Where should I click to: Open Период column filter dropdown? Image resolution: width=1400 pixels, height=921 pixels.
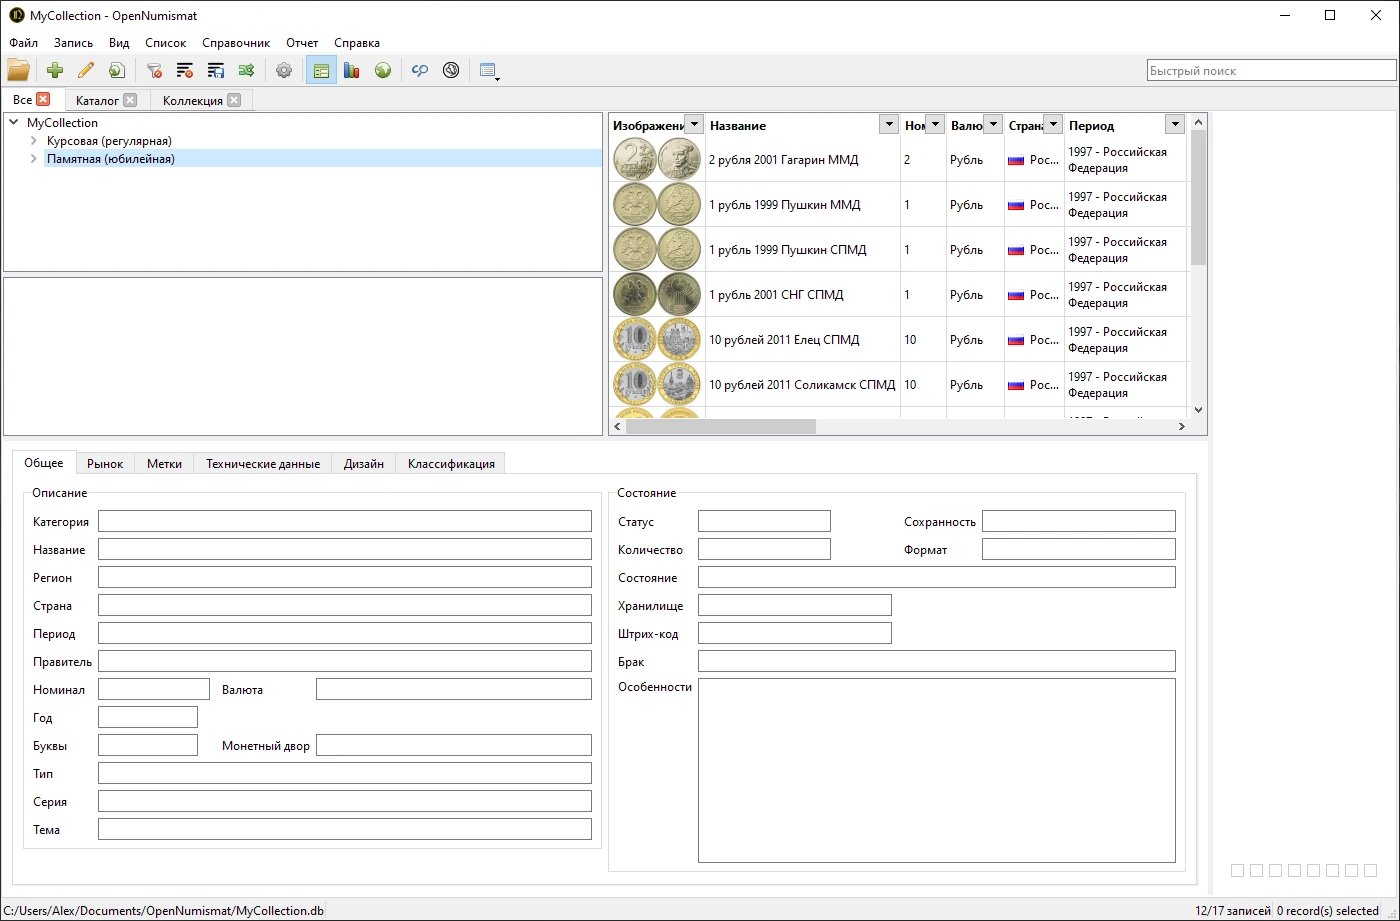pos(1175,124)
